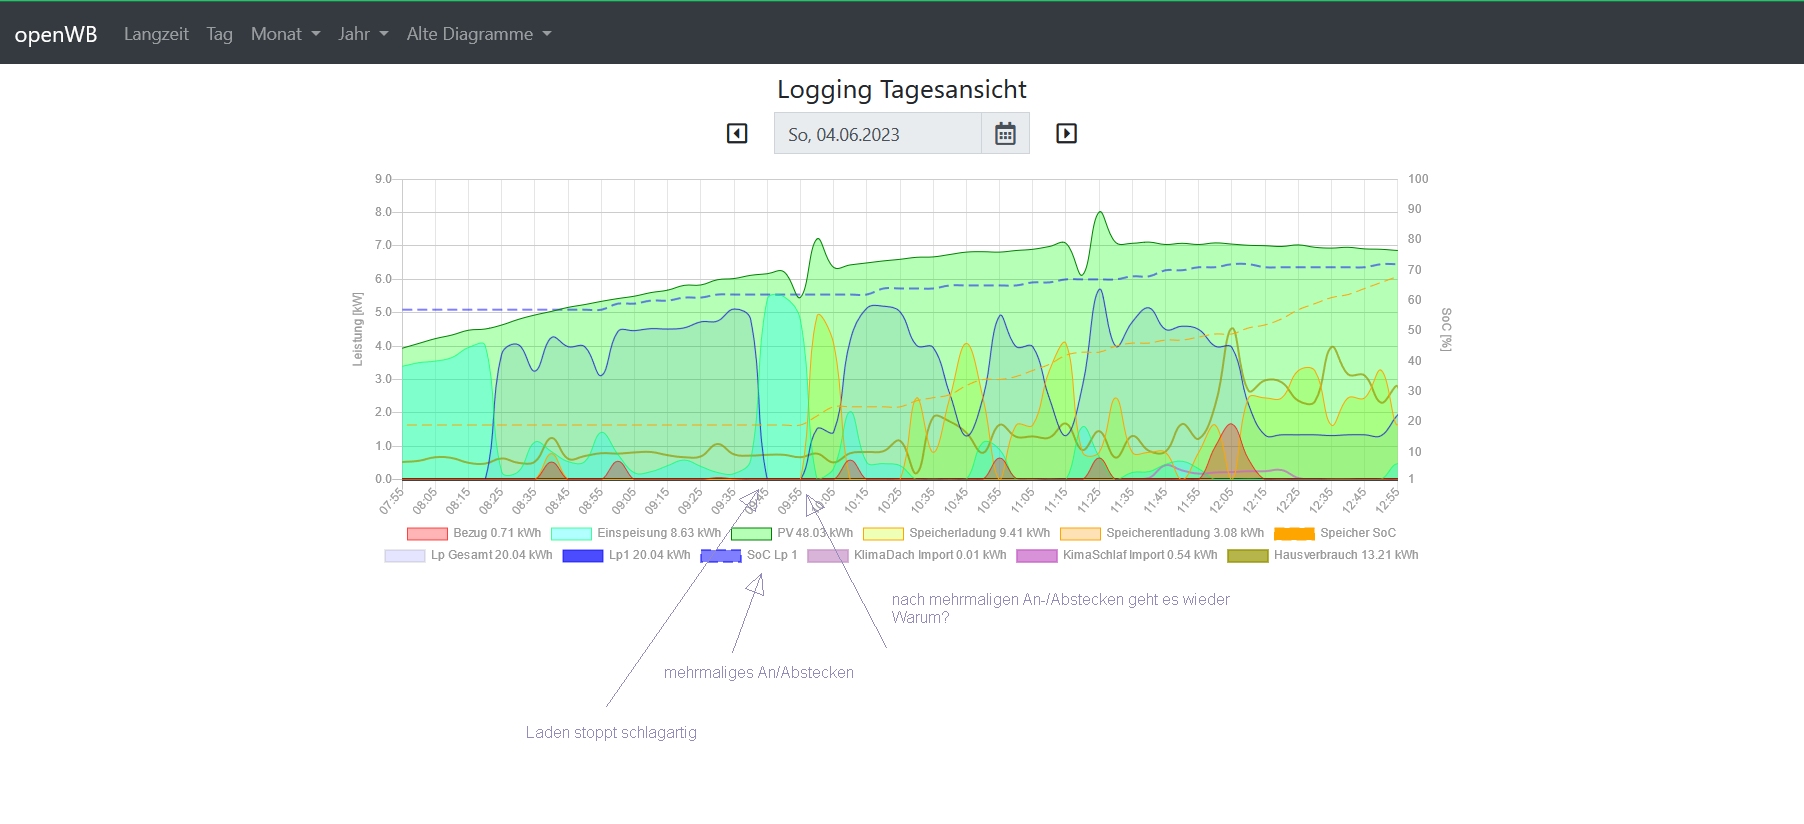Screen dimensions: 1804x824
Task: Click the Lp Gesamt lavender legend swatch
Action: point(404,556)
